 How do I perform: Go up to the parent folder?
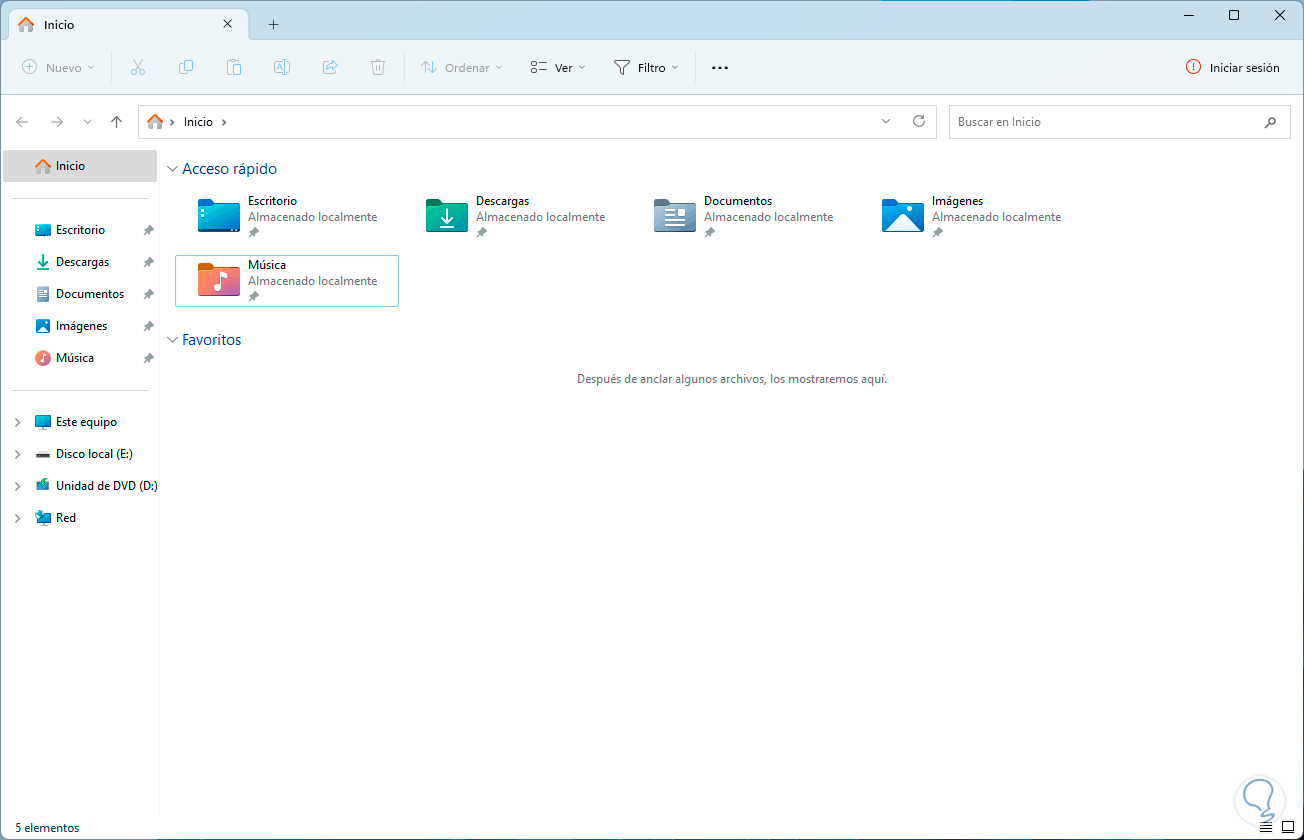116,121
